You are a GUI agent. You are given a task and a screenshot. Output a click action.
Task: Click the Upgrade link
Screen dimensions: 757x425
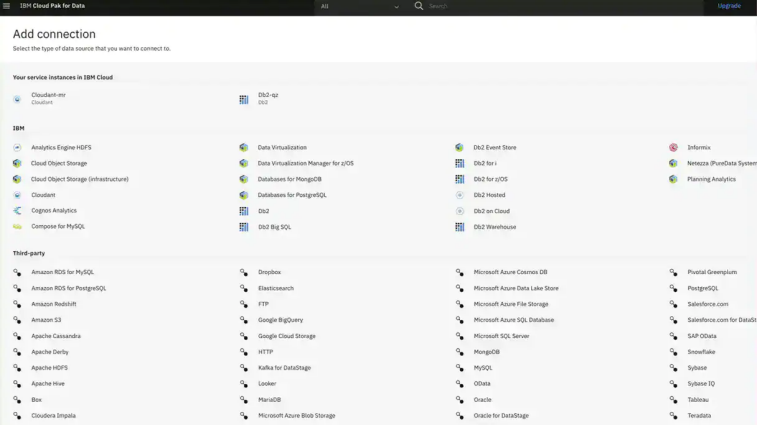pos(729,6)
